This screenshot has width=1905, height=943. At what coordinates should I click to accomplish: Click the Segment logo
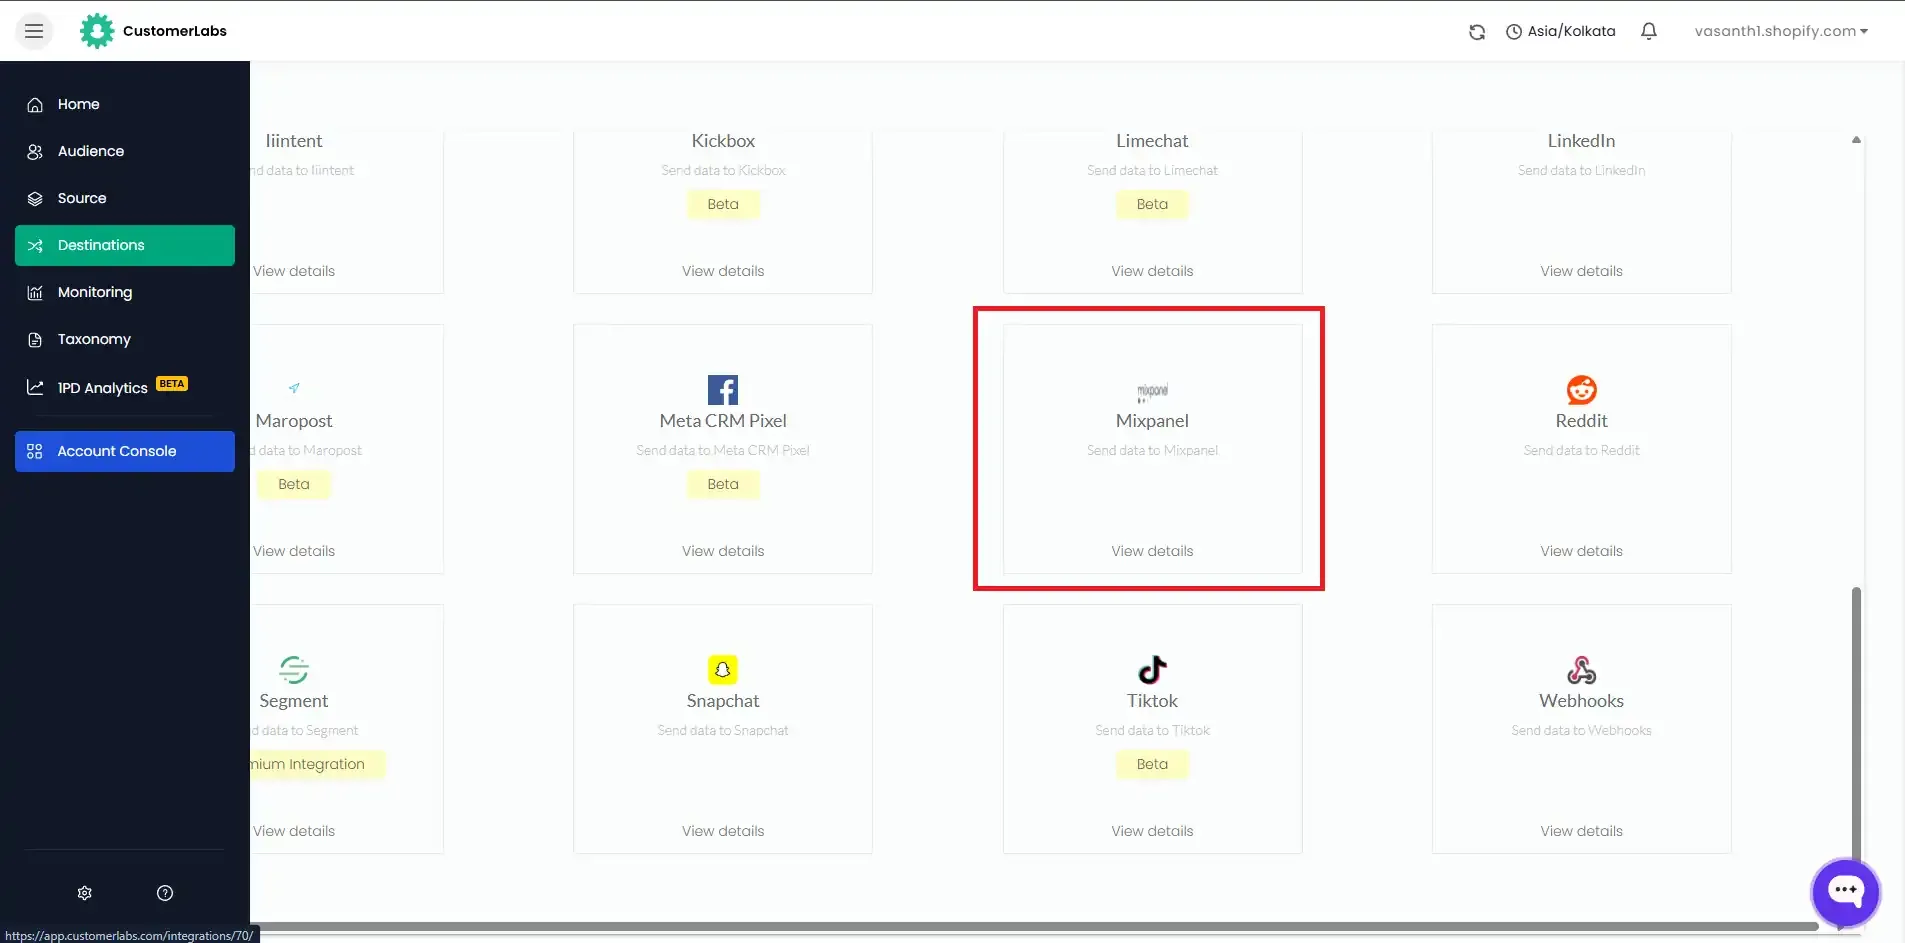coord(294,670)
